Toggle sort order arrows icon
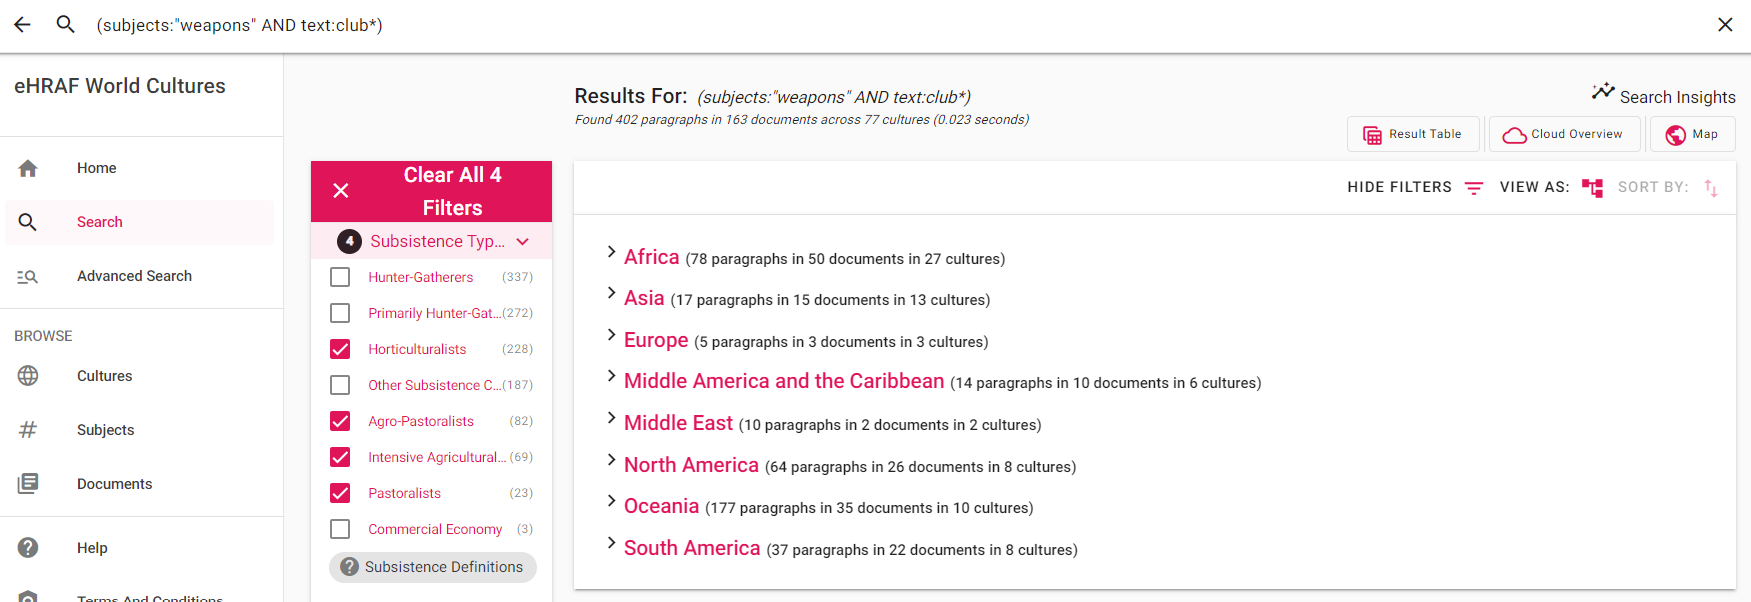The image size is (1751, 602). [1711, 188]
